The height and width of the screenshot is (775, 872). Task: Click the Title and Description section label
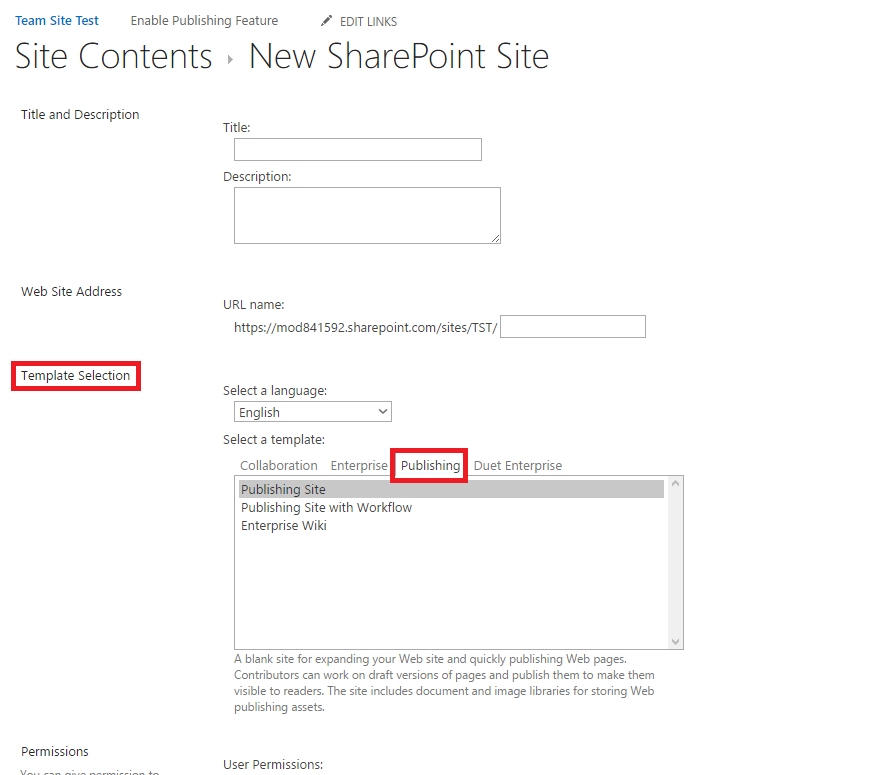tap(80, 115)
